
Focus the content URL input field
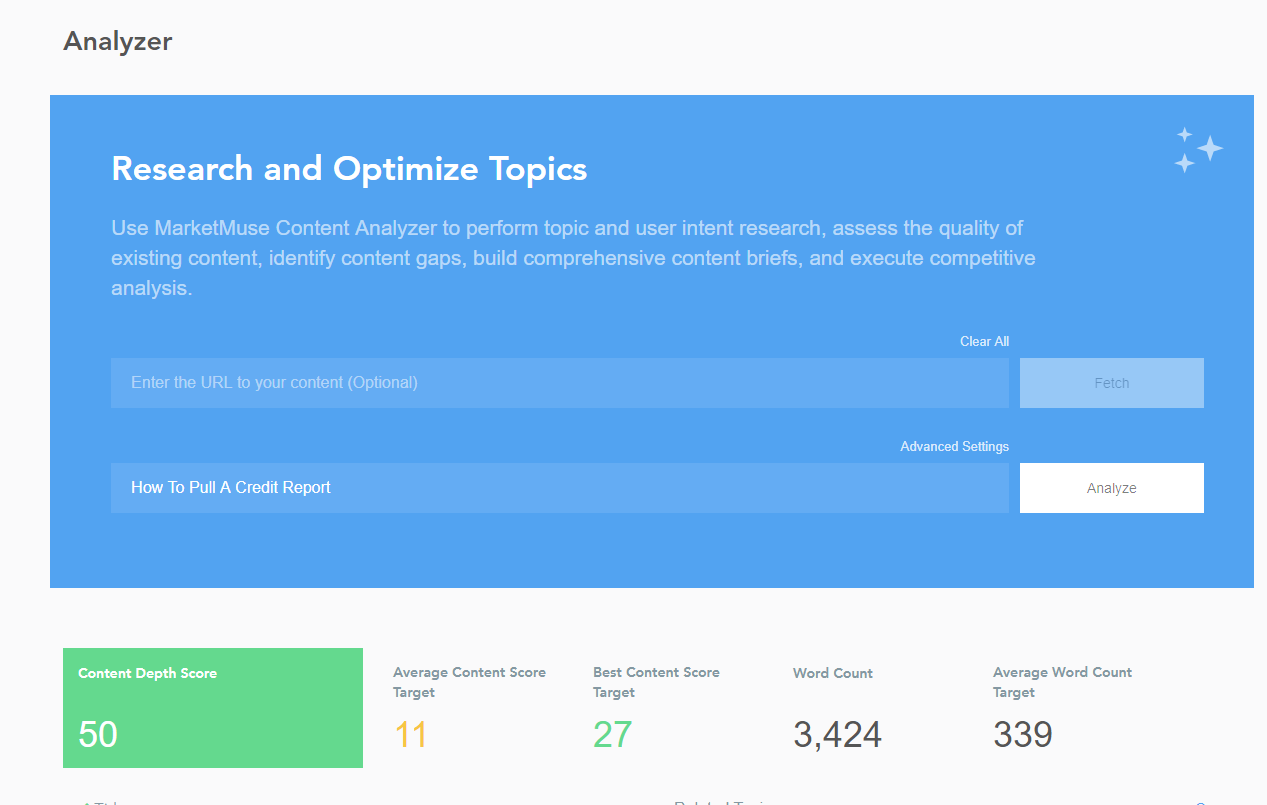point(560,383)
